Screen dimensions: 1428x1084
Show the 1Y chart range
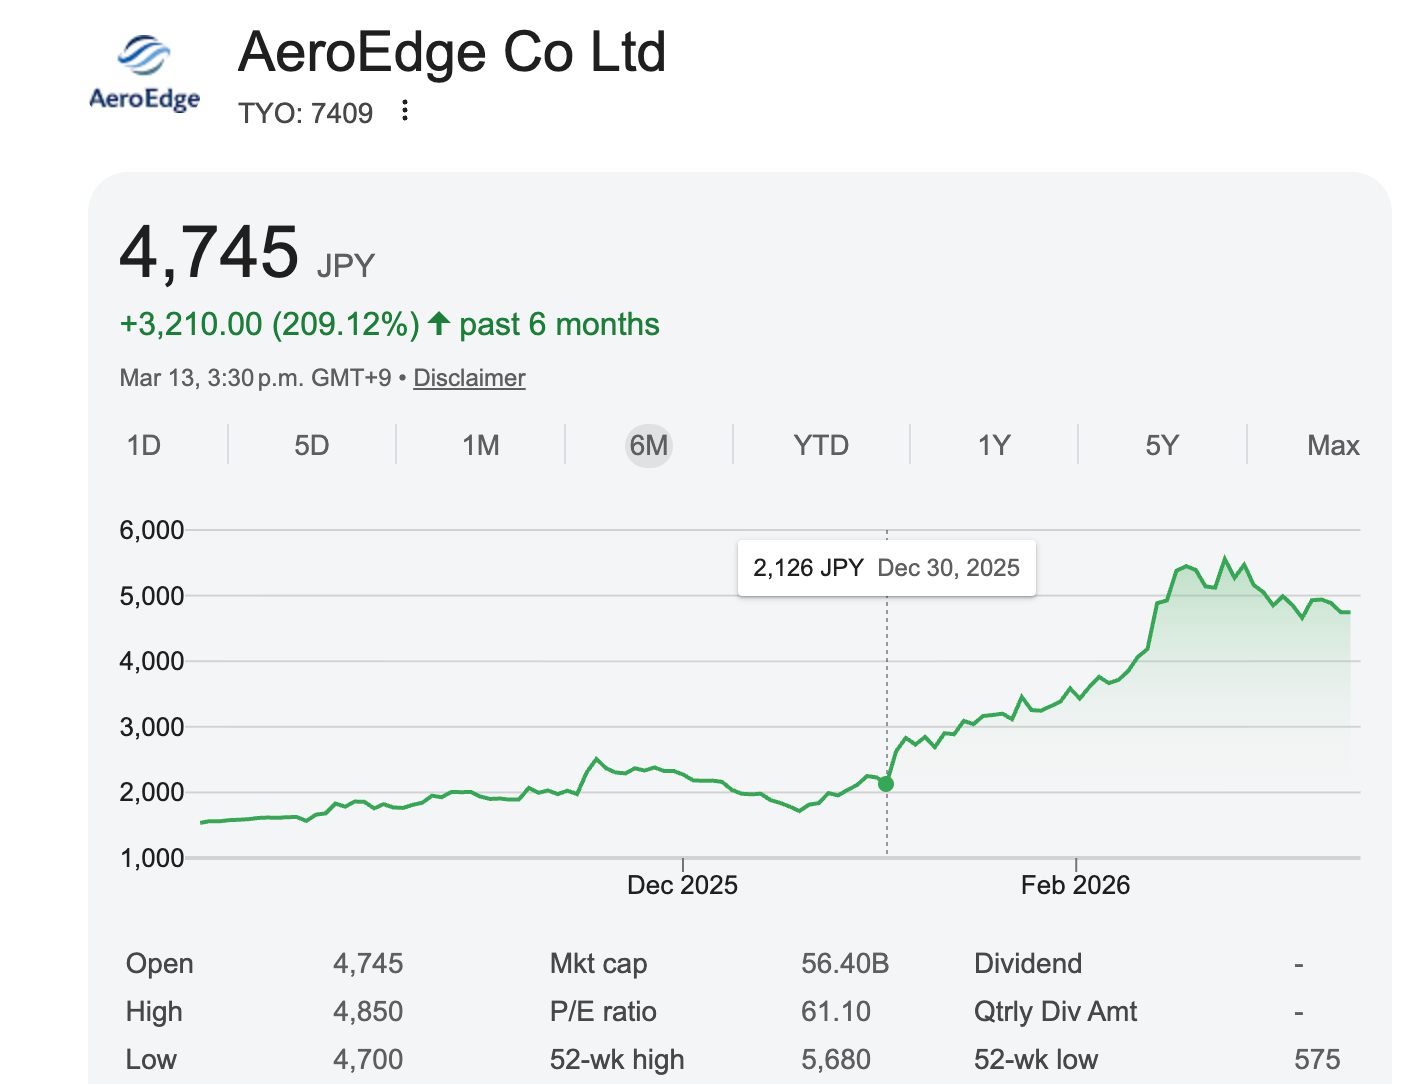(x=994, y=445)
